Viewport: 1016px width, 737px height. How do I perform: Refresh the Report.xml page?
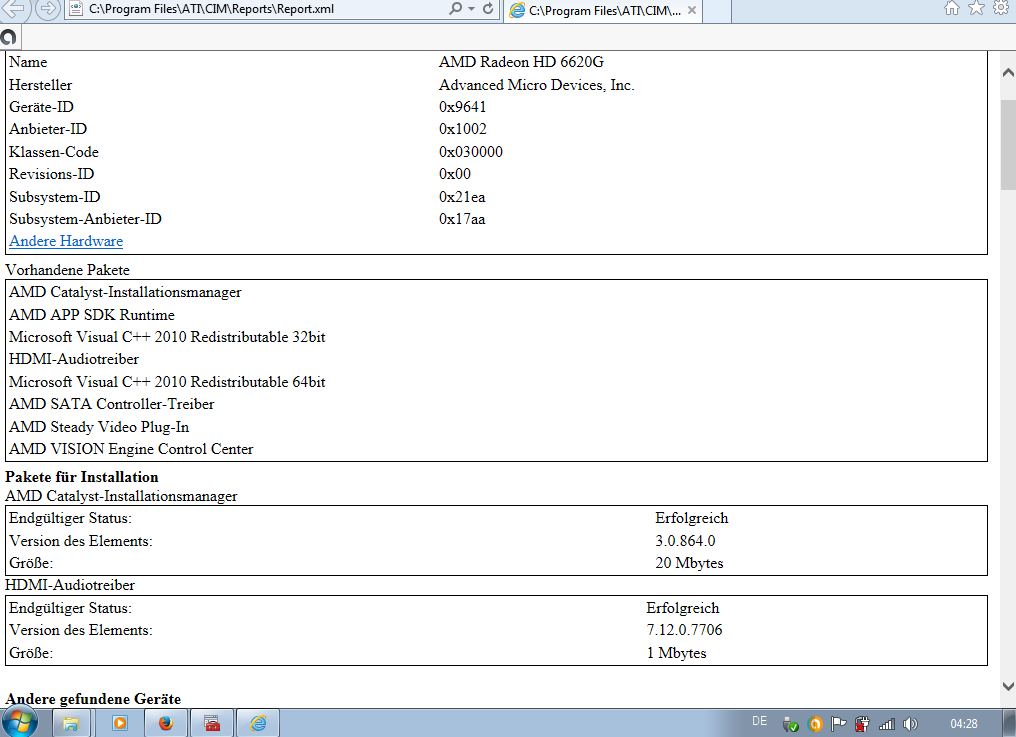(489, 8)
